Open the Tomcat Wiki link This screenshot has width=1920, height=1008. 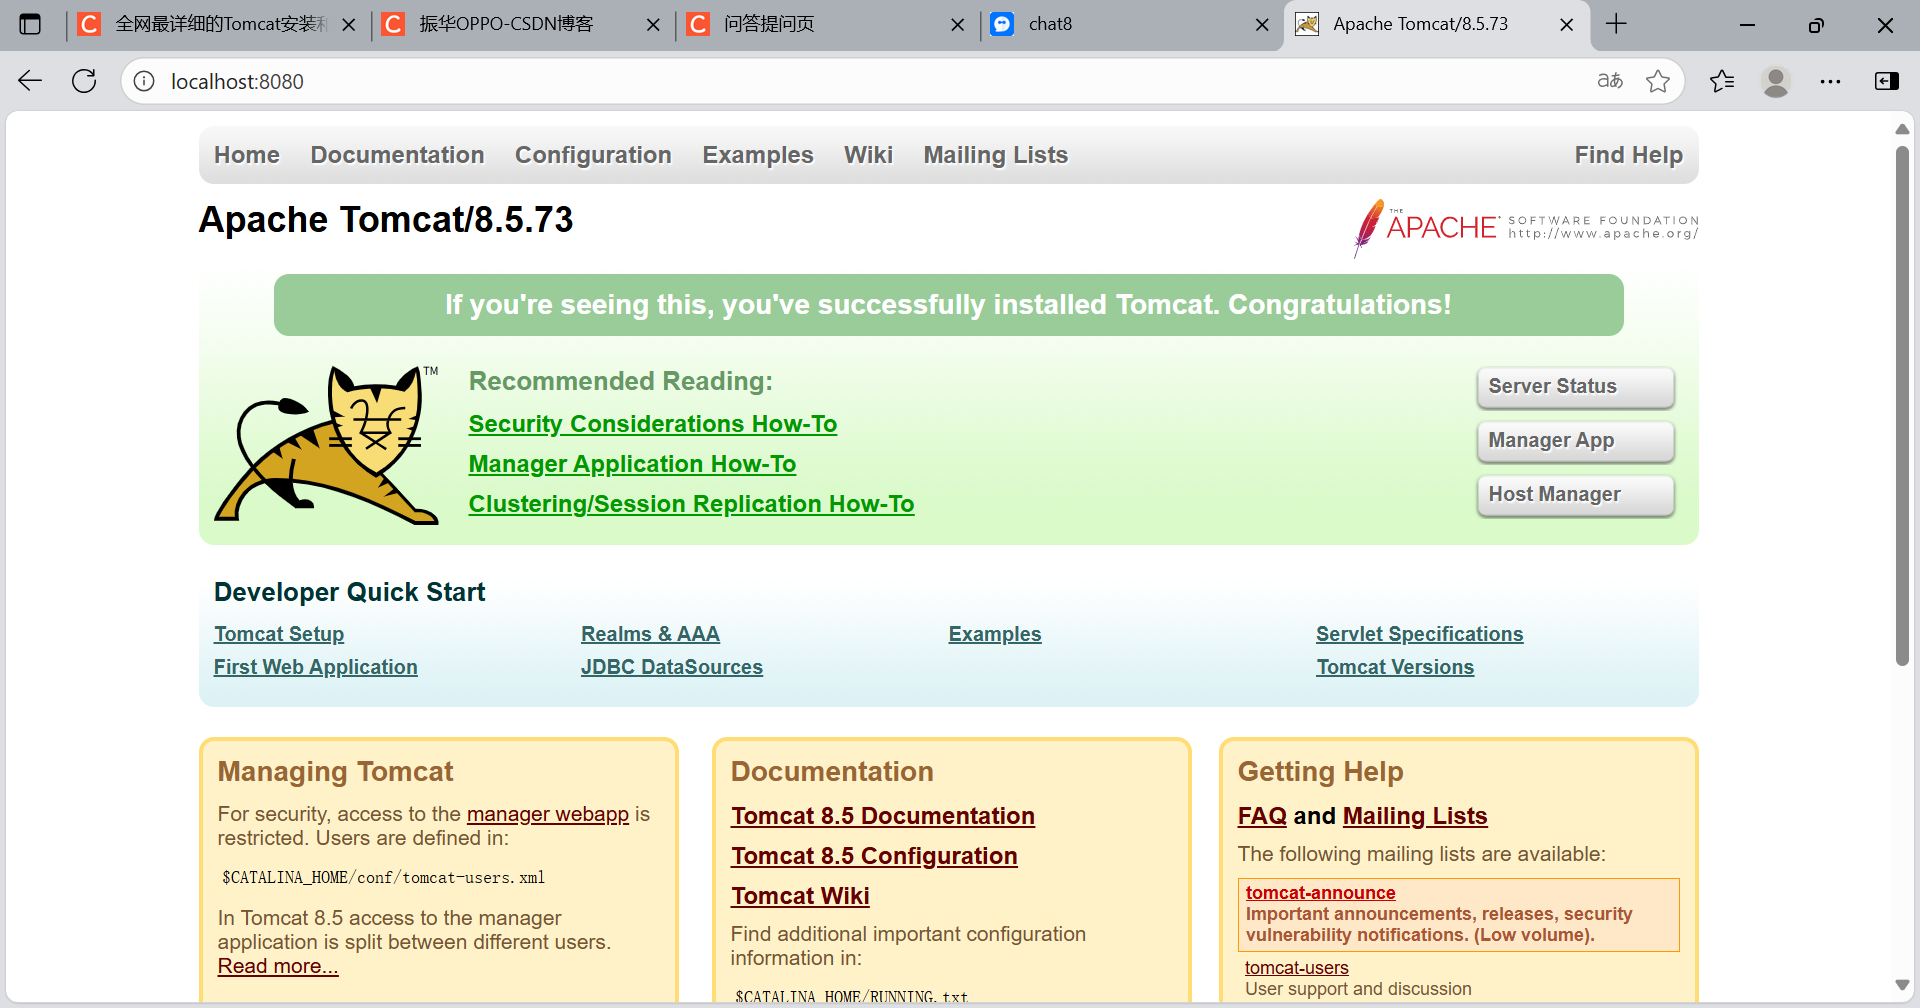[800, 896]
